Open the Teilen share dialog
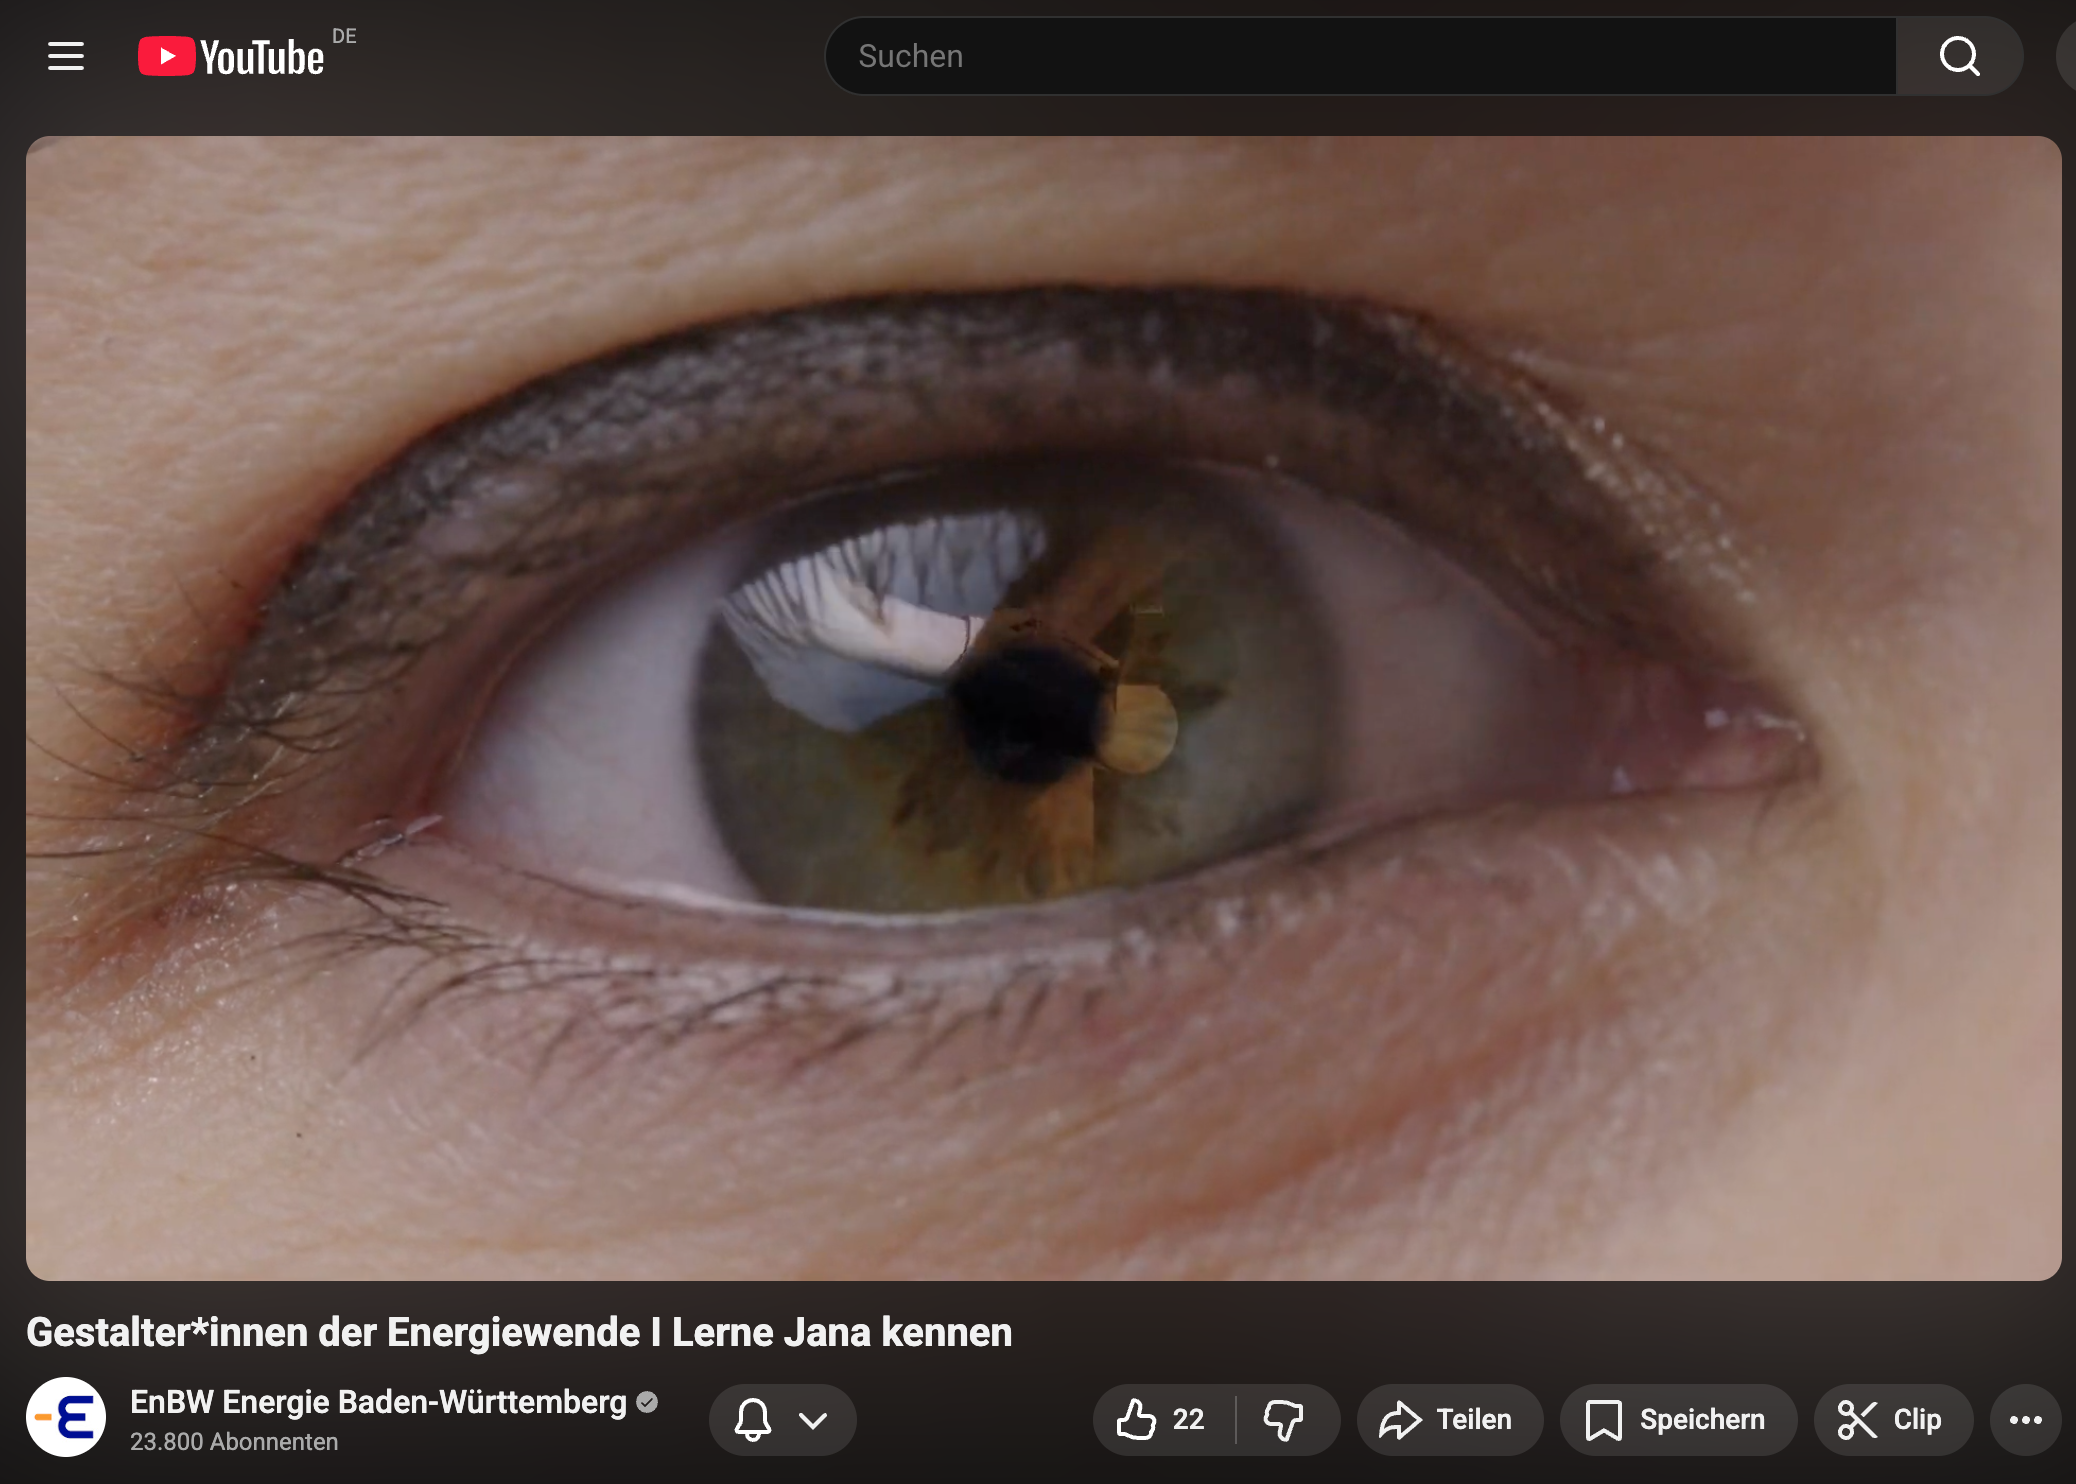The image size is (2076, 1484). [x=1449, y=1419]
